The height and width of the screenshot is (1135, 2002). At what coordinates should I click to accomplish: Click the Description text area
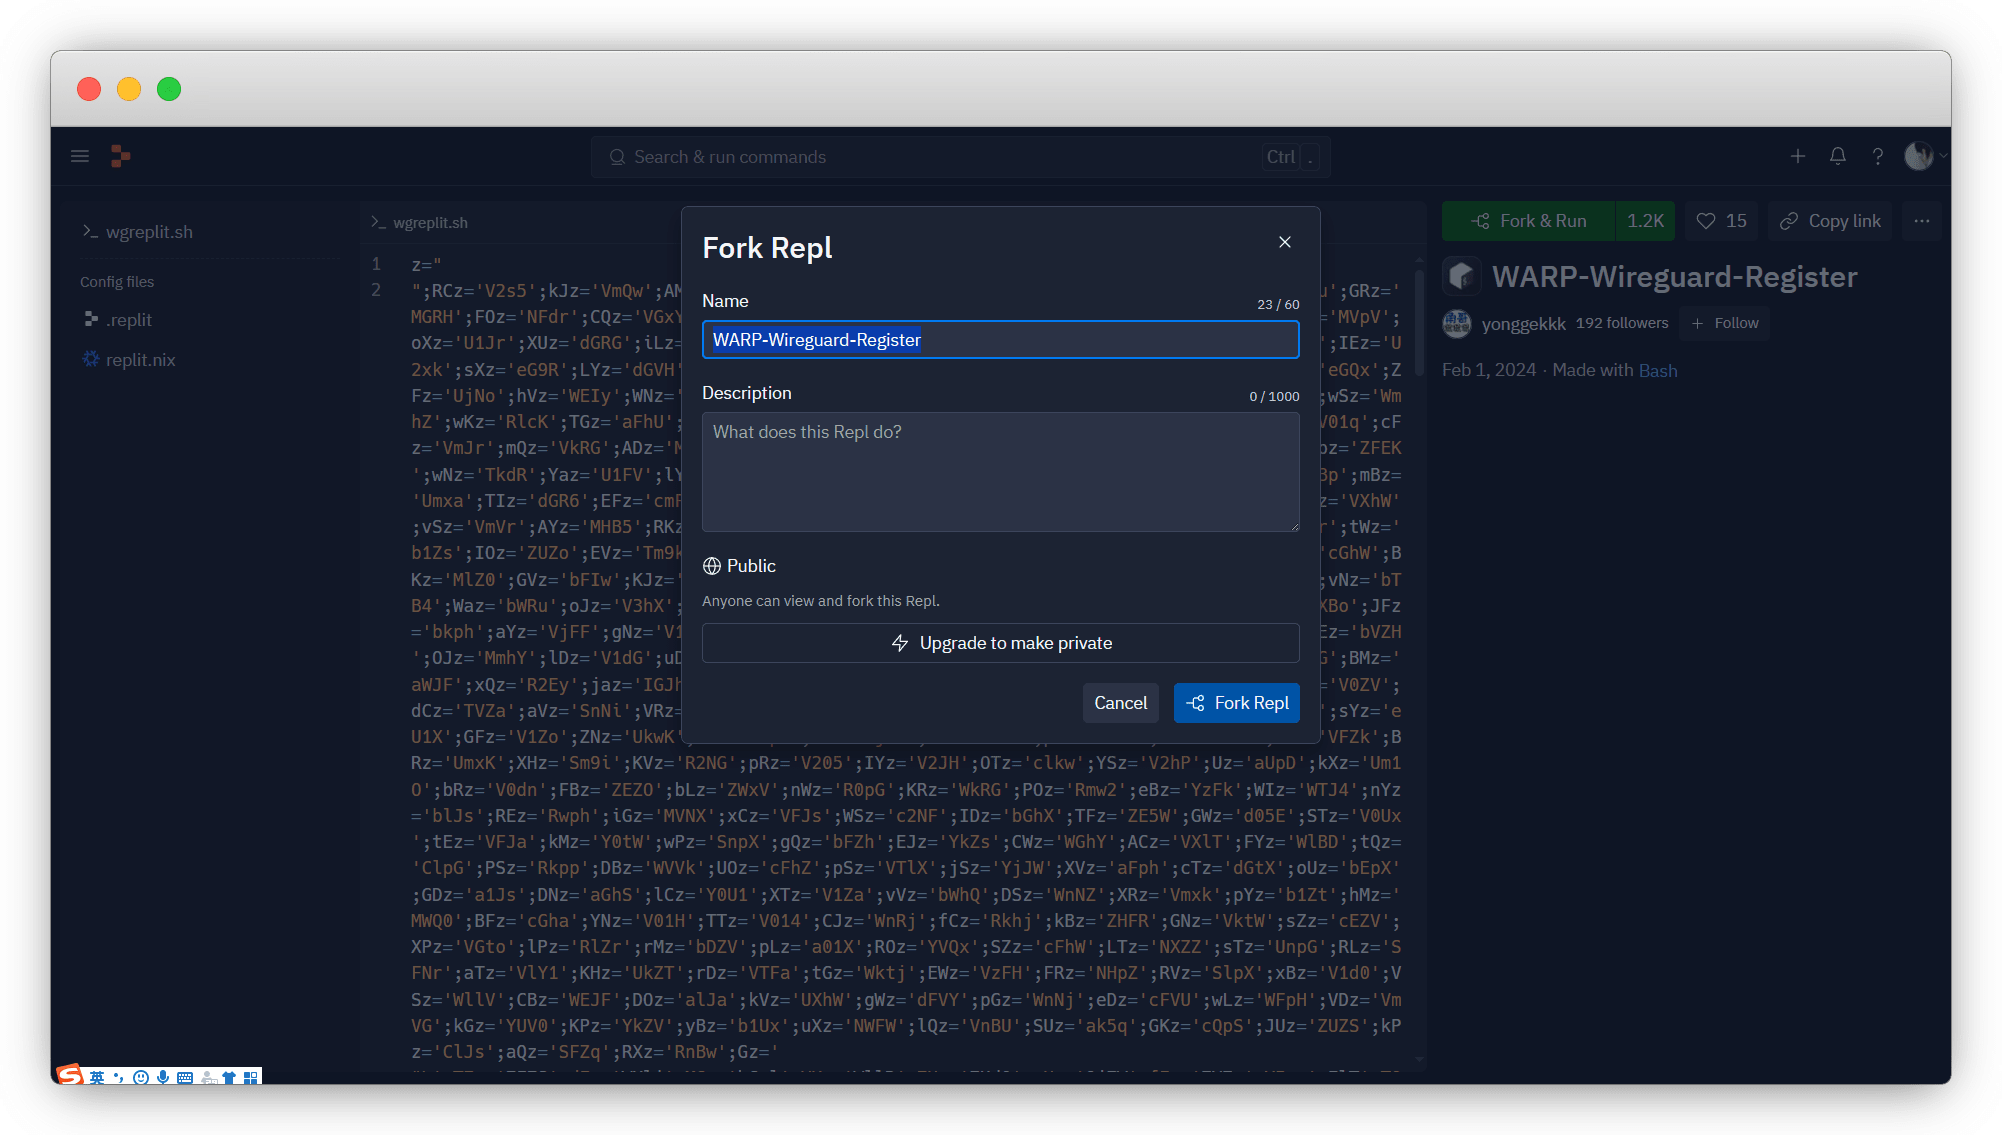tap(1000, 472)
